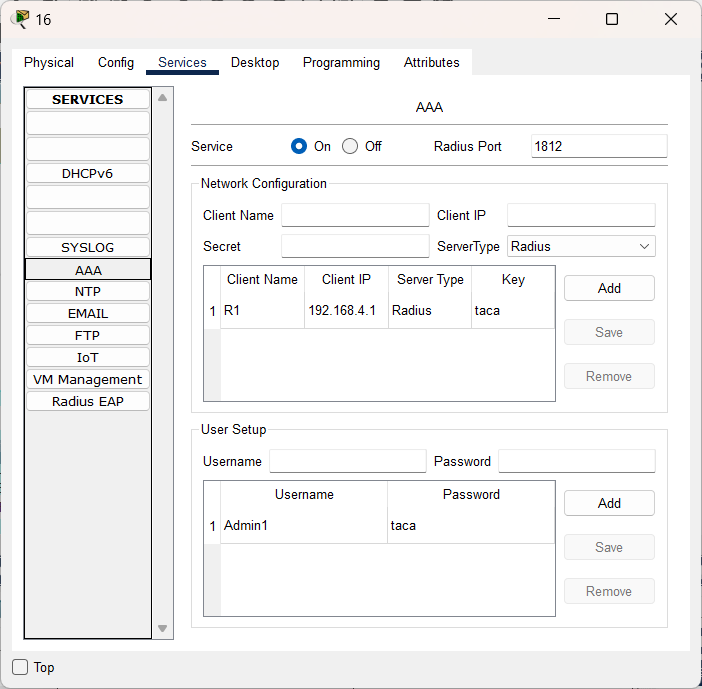The width and height of the screenshot is (702, 689).
Task: Add a new user in User Setup
Action: [x=609, y=503]
